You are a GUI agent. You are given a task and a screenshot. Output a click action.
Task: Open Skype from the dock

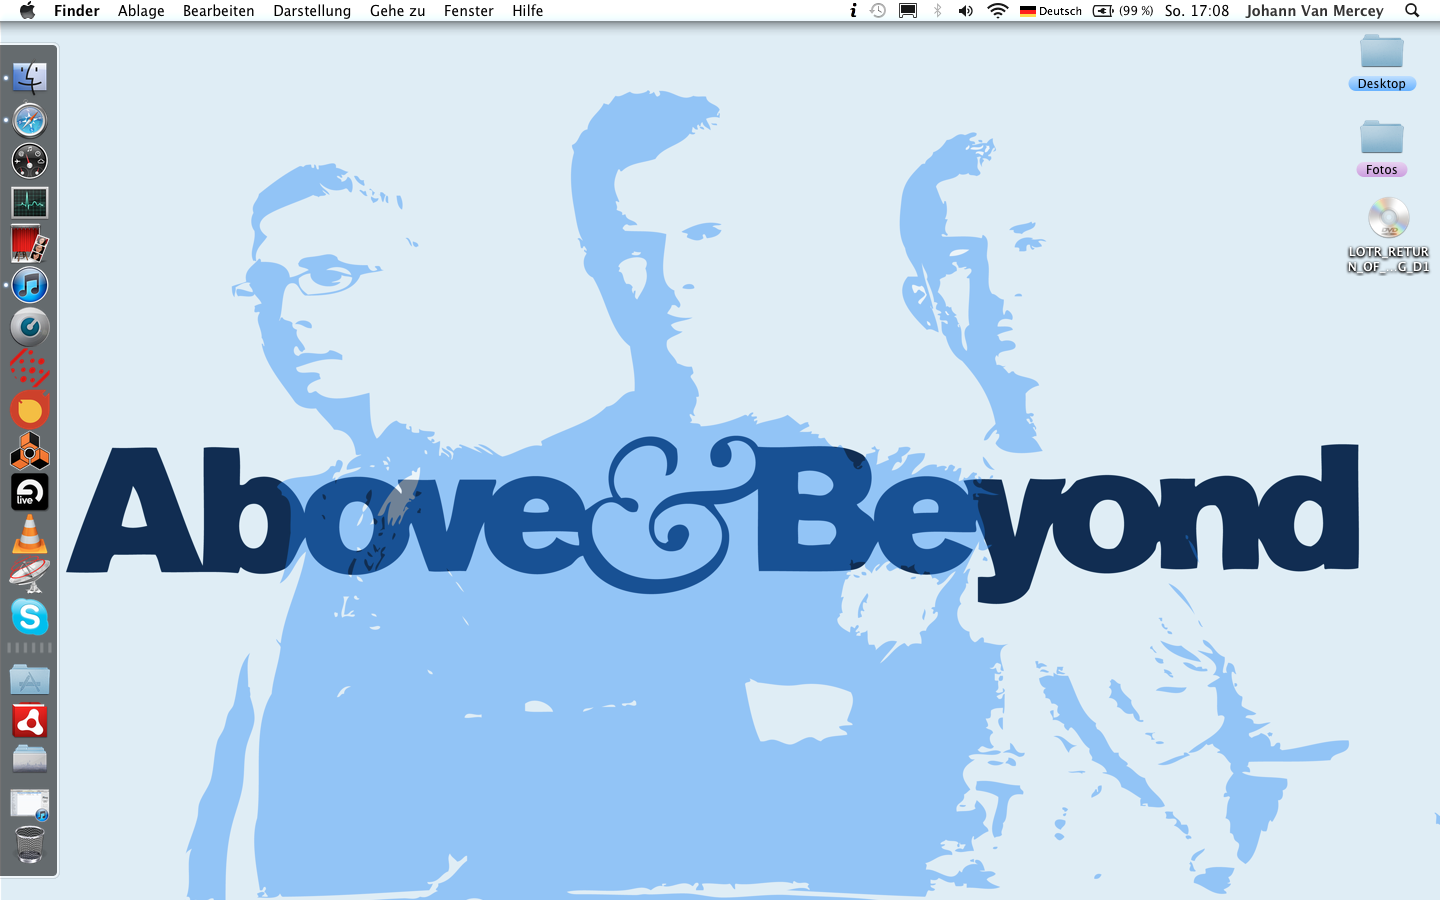[29, 617]
